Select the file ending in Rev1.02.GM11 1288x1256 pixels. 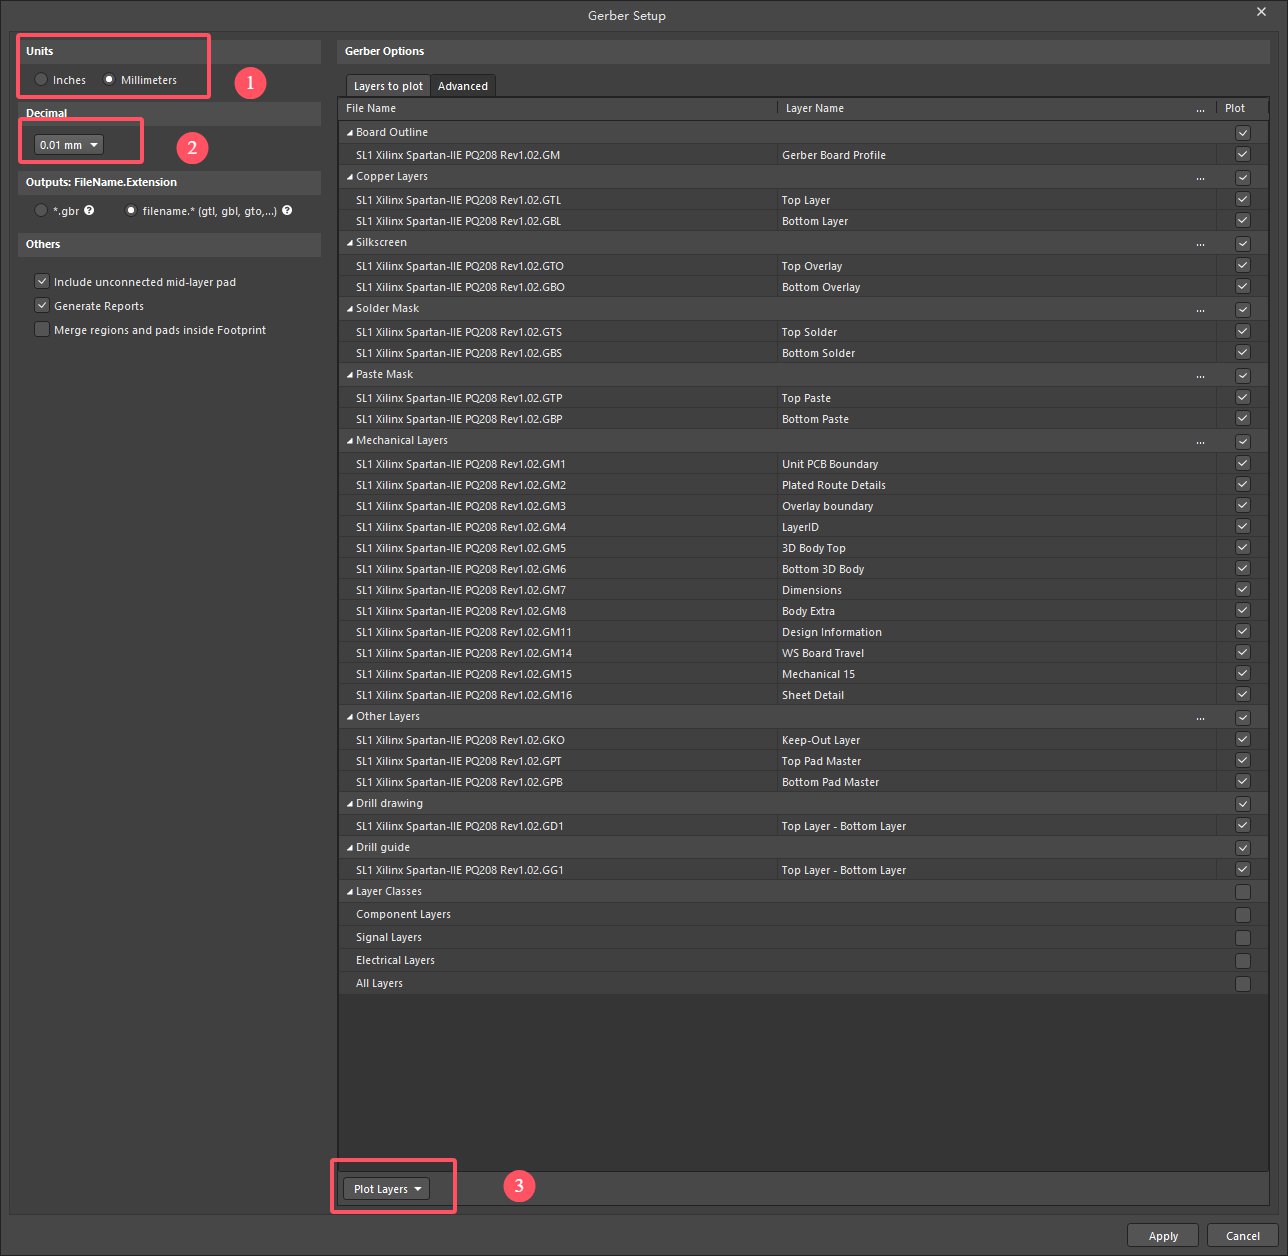click(x=464, y=632)
